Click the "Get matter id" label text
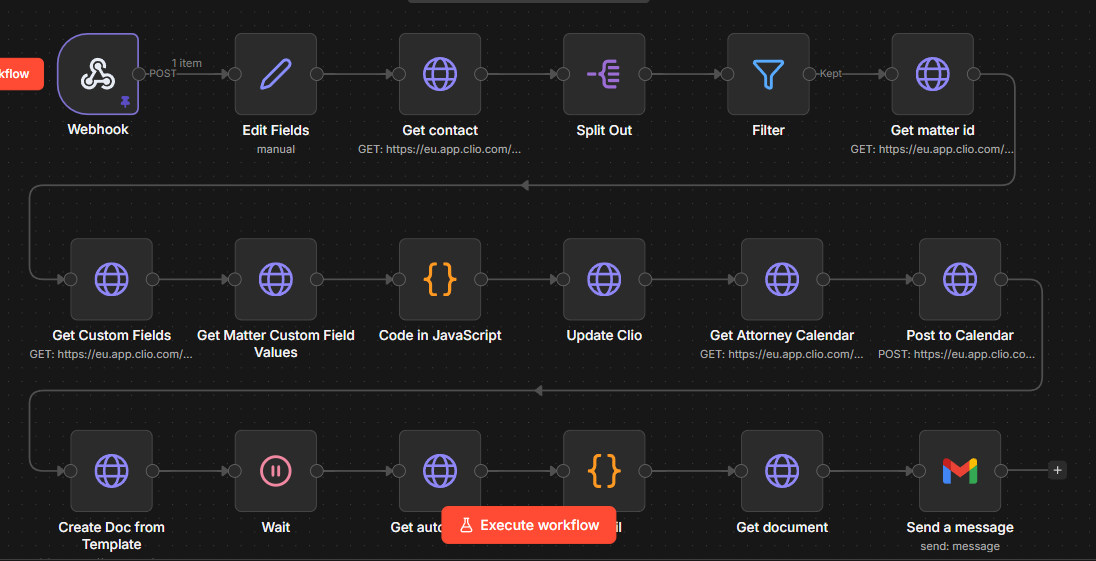The height and width of the screenshot is (561, 1096). (932, 130)
